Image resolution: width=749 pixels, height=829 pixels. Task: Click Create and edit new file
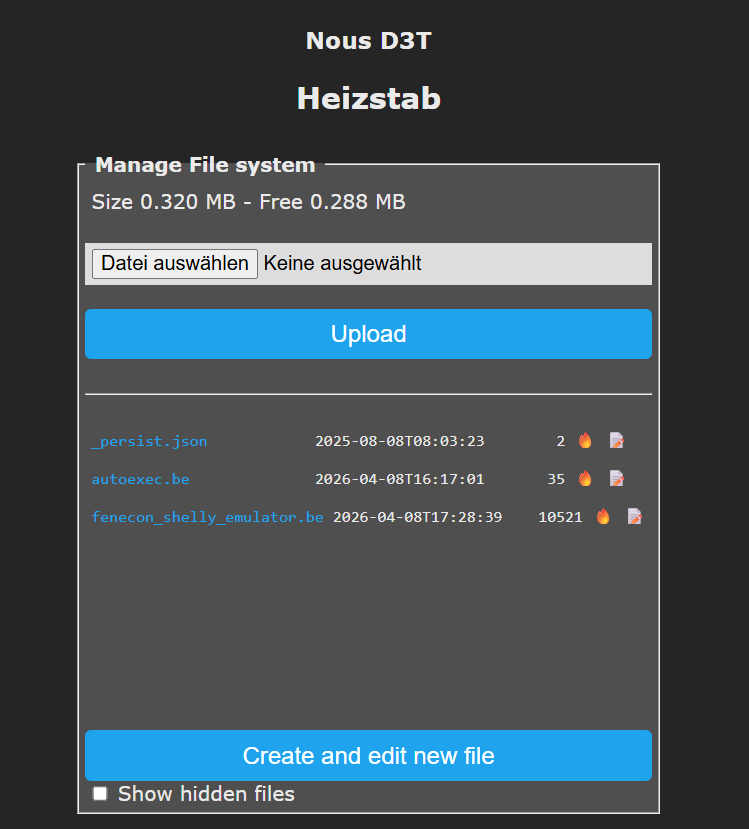pyautogui.click(x=368, y=756)
